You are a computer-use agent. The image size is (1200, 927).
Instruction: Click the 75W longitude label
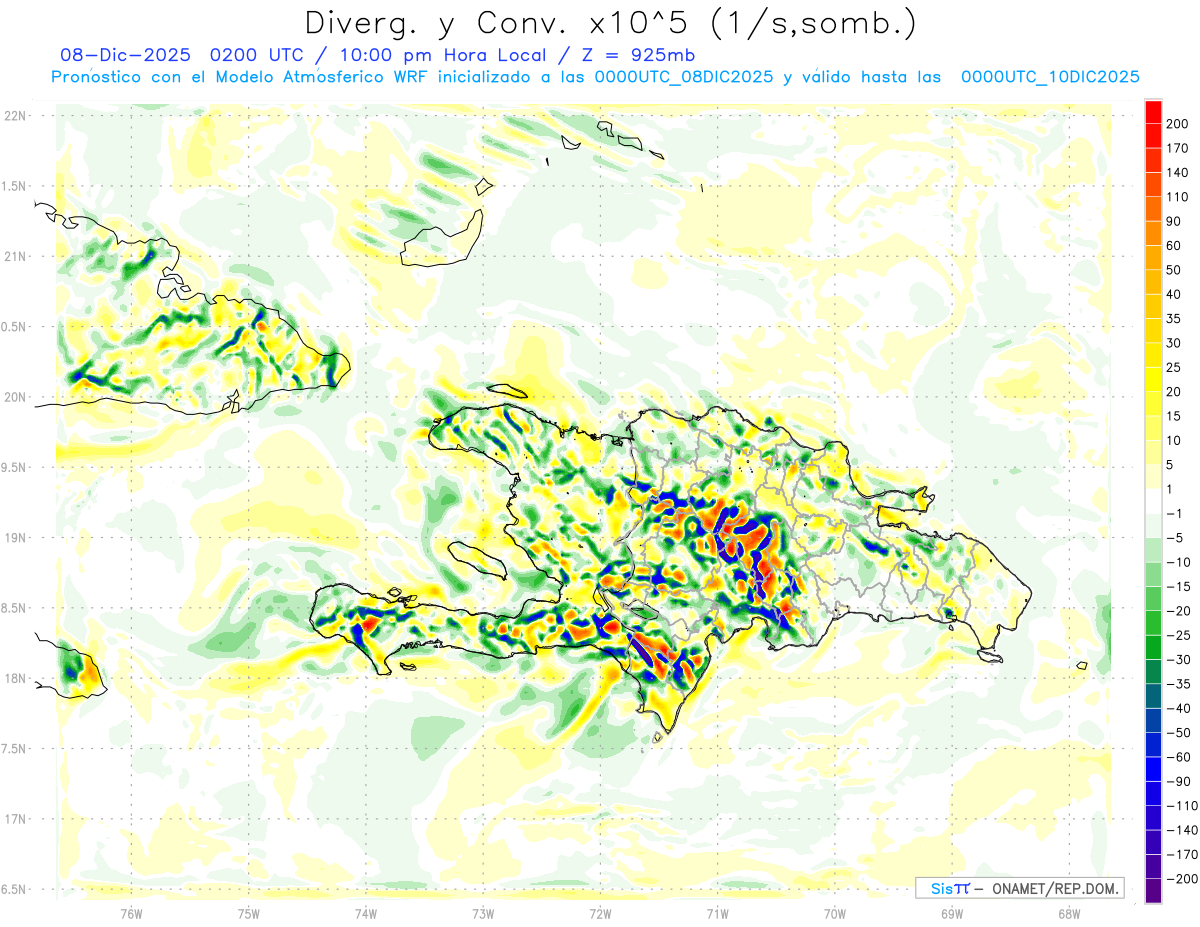click(248, 913)
